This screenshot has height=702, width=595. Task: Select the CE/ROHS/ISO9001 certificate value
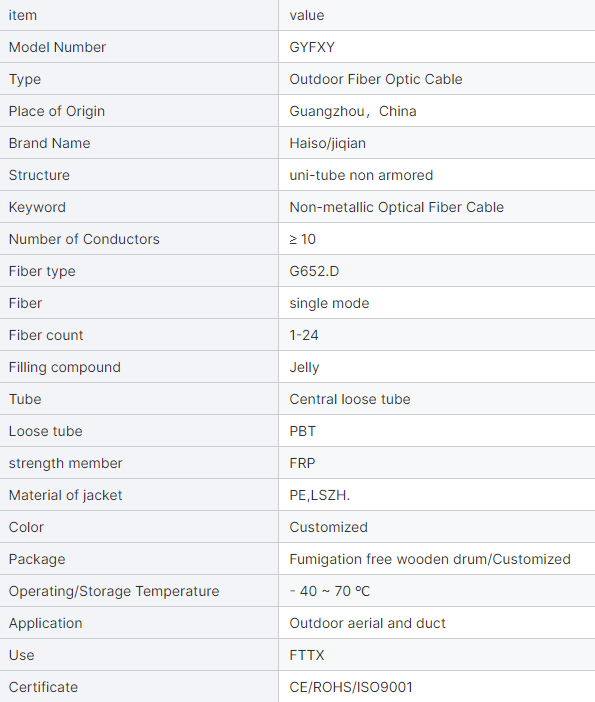[x=351, y=687]
